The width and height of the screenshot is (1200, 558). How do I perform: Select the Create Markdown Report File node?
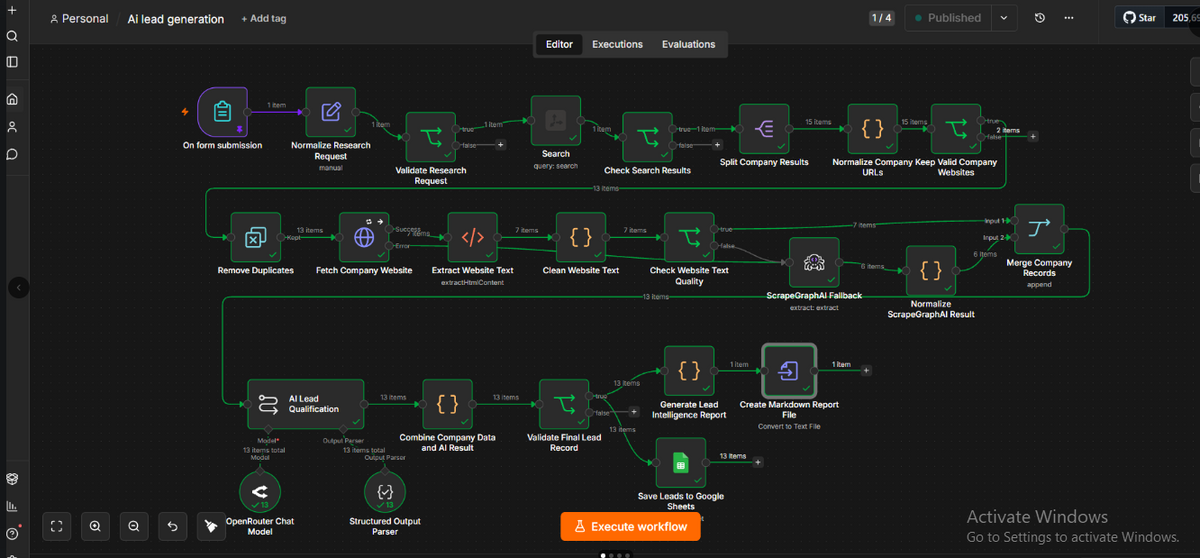[x=789, y=370]
